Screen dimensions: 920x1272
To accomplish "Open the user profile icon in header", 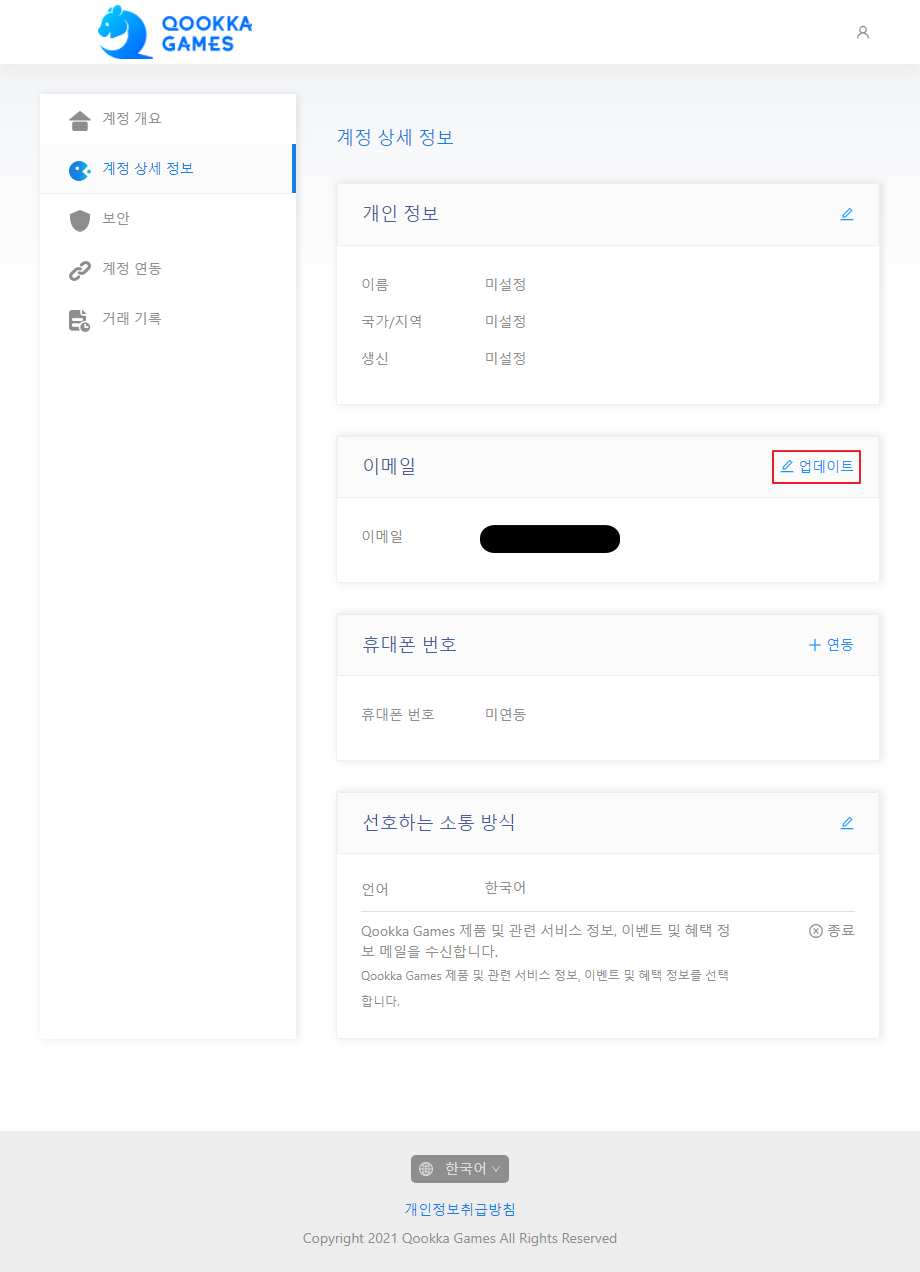I will pos(863,32).
